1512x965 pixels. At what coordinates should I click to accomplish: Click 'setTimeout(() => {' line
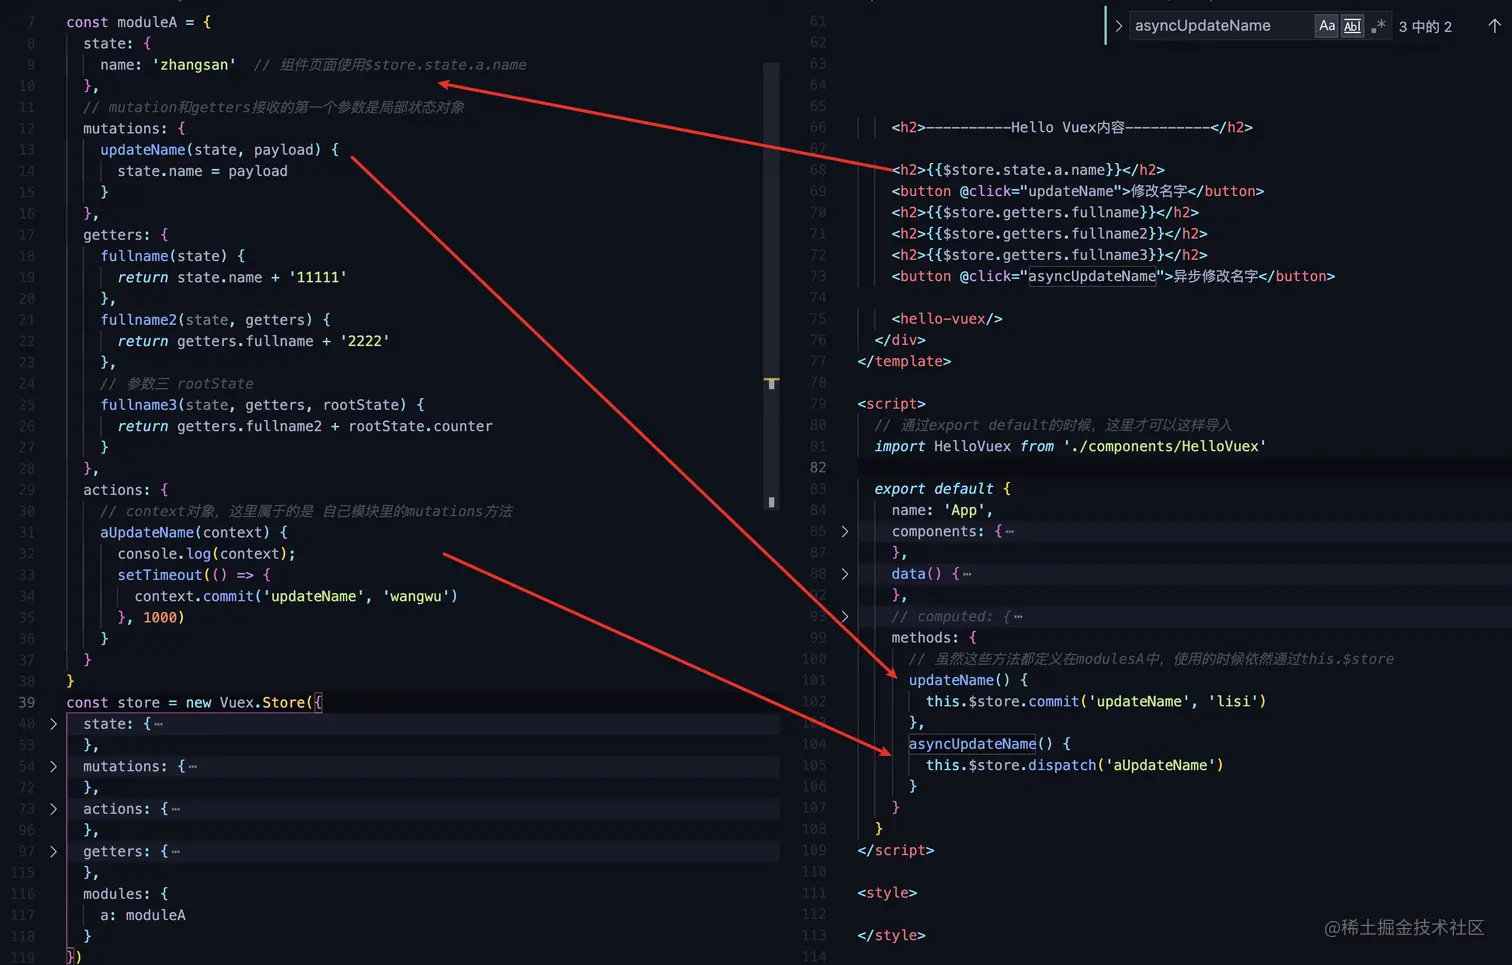point(194,575)
